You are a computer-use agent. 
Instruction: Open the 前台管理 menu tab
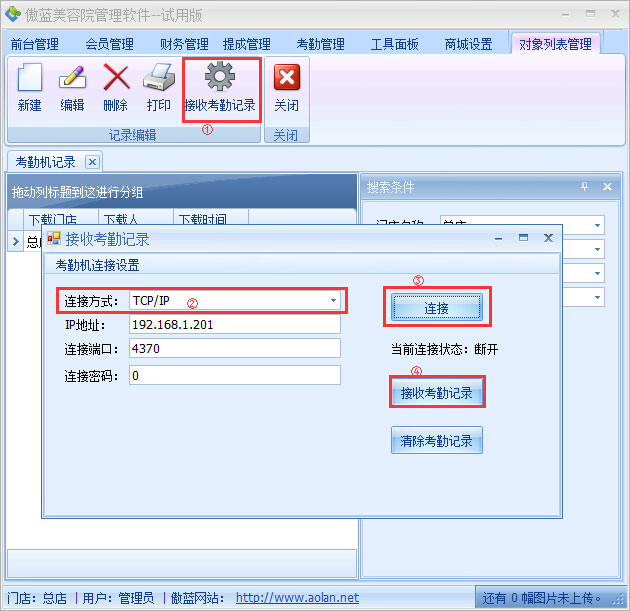pyautogui.click(x=35, y=44)
